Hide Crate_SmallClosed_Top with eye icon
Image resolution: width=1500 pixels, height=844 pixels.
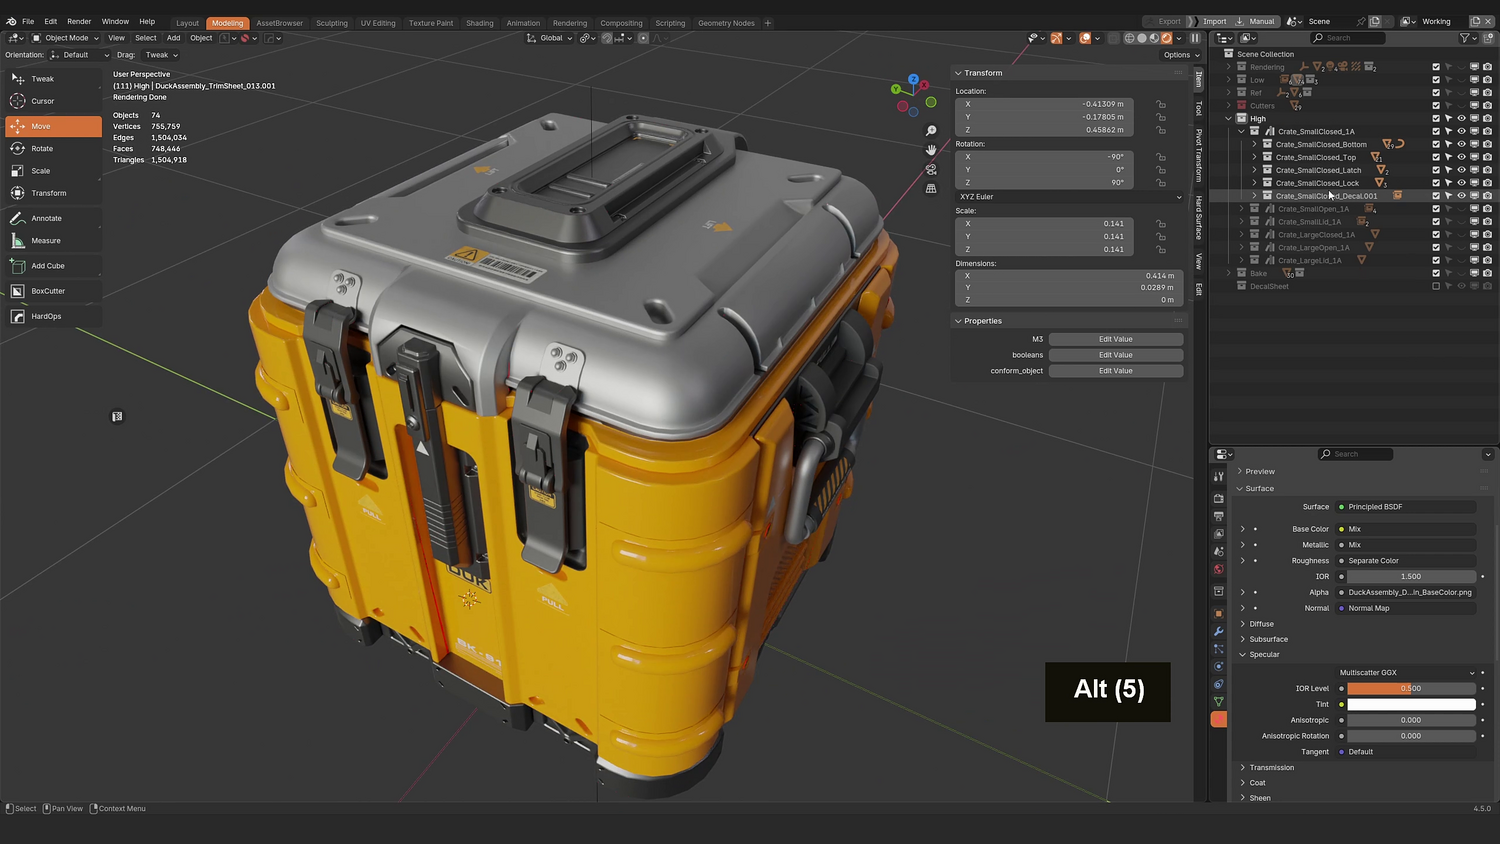pos(1461,157)
